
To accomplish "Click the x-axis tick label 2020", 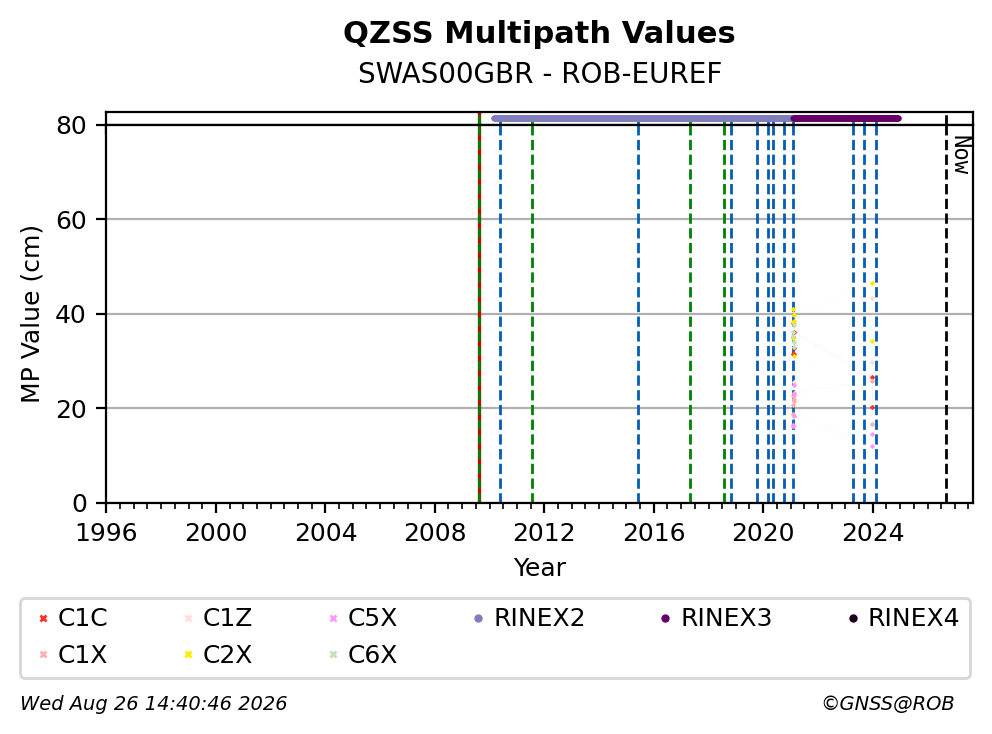I will click(x=763, y=533).
